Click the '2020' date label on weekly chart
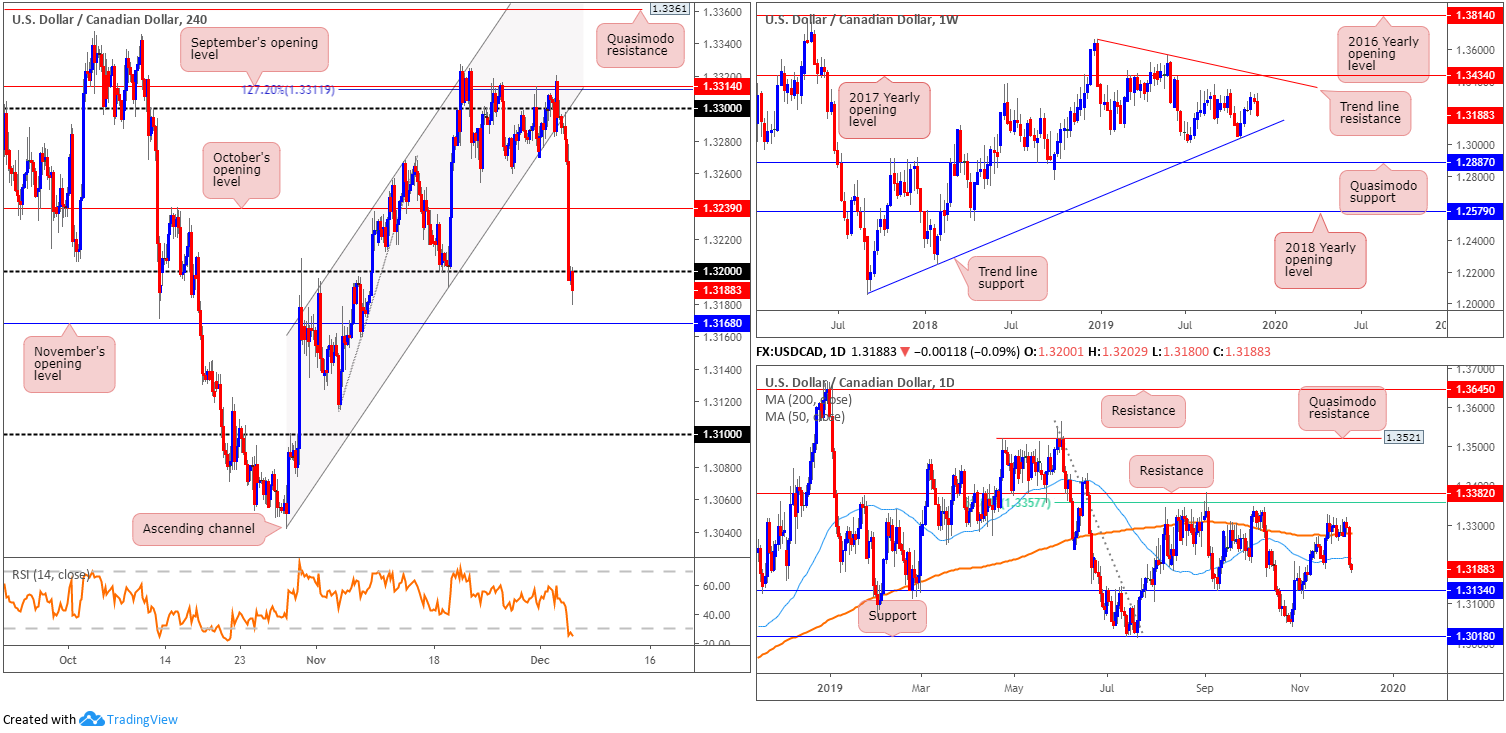Screen dimensions: 1506x733 1275,326
